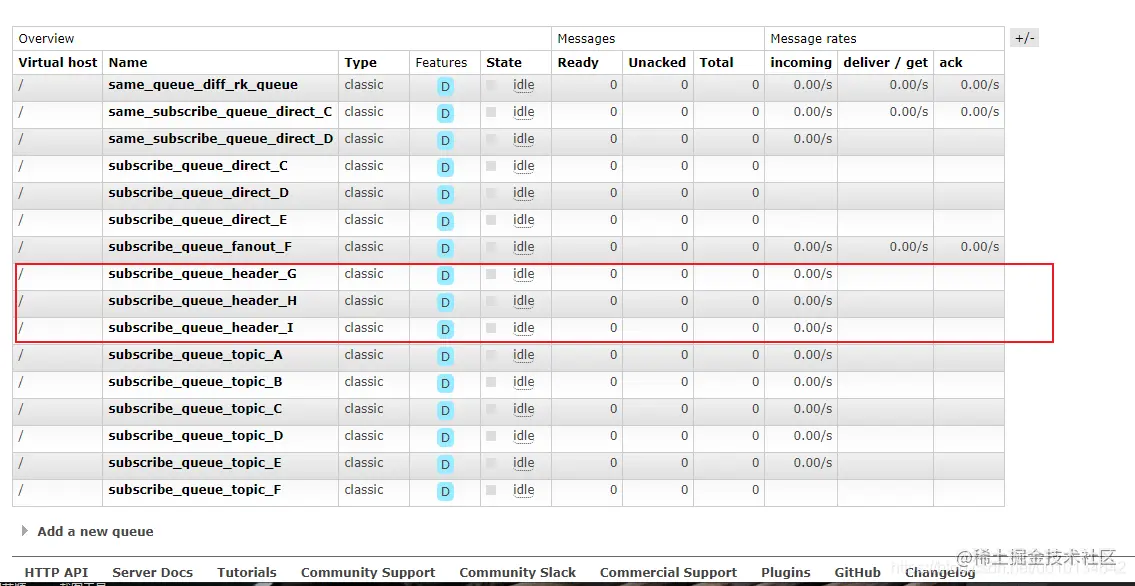This screenshot has width=1135, height=586.
Task: Open the Community Slack link
Action: pyautogui.click(x=518, y=572)
